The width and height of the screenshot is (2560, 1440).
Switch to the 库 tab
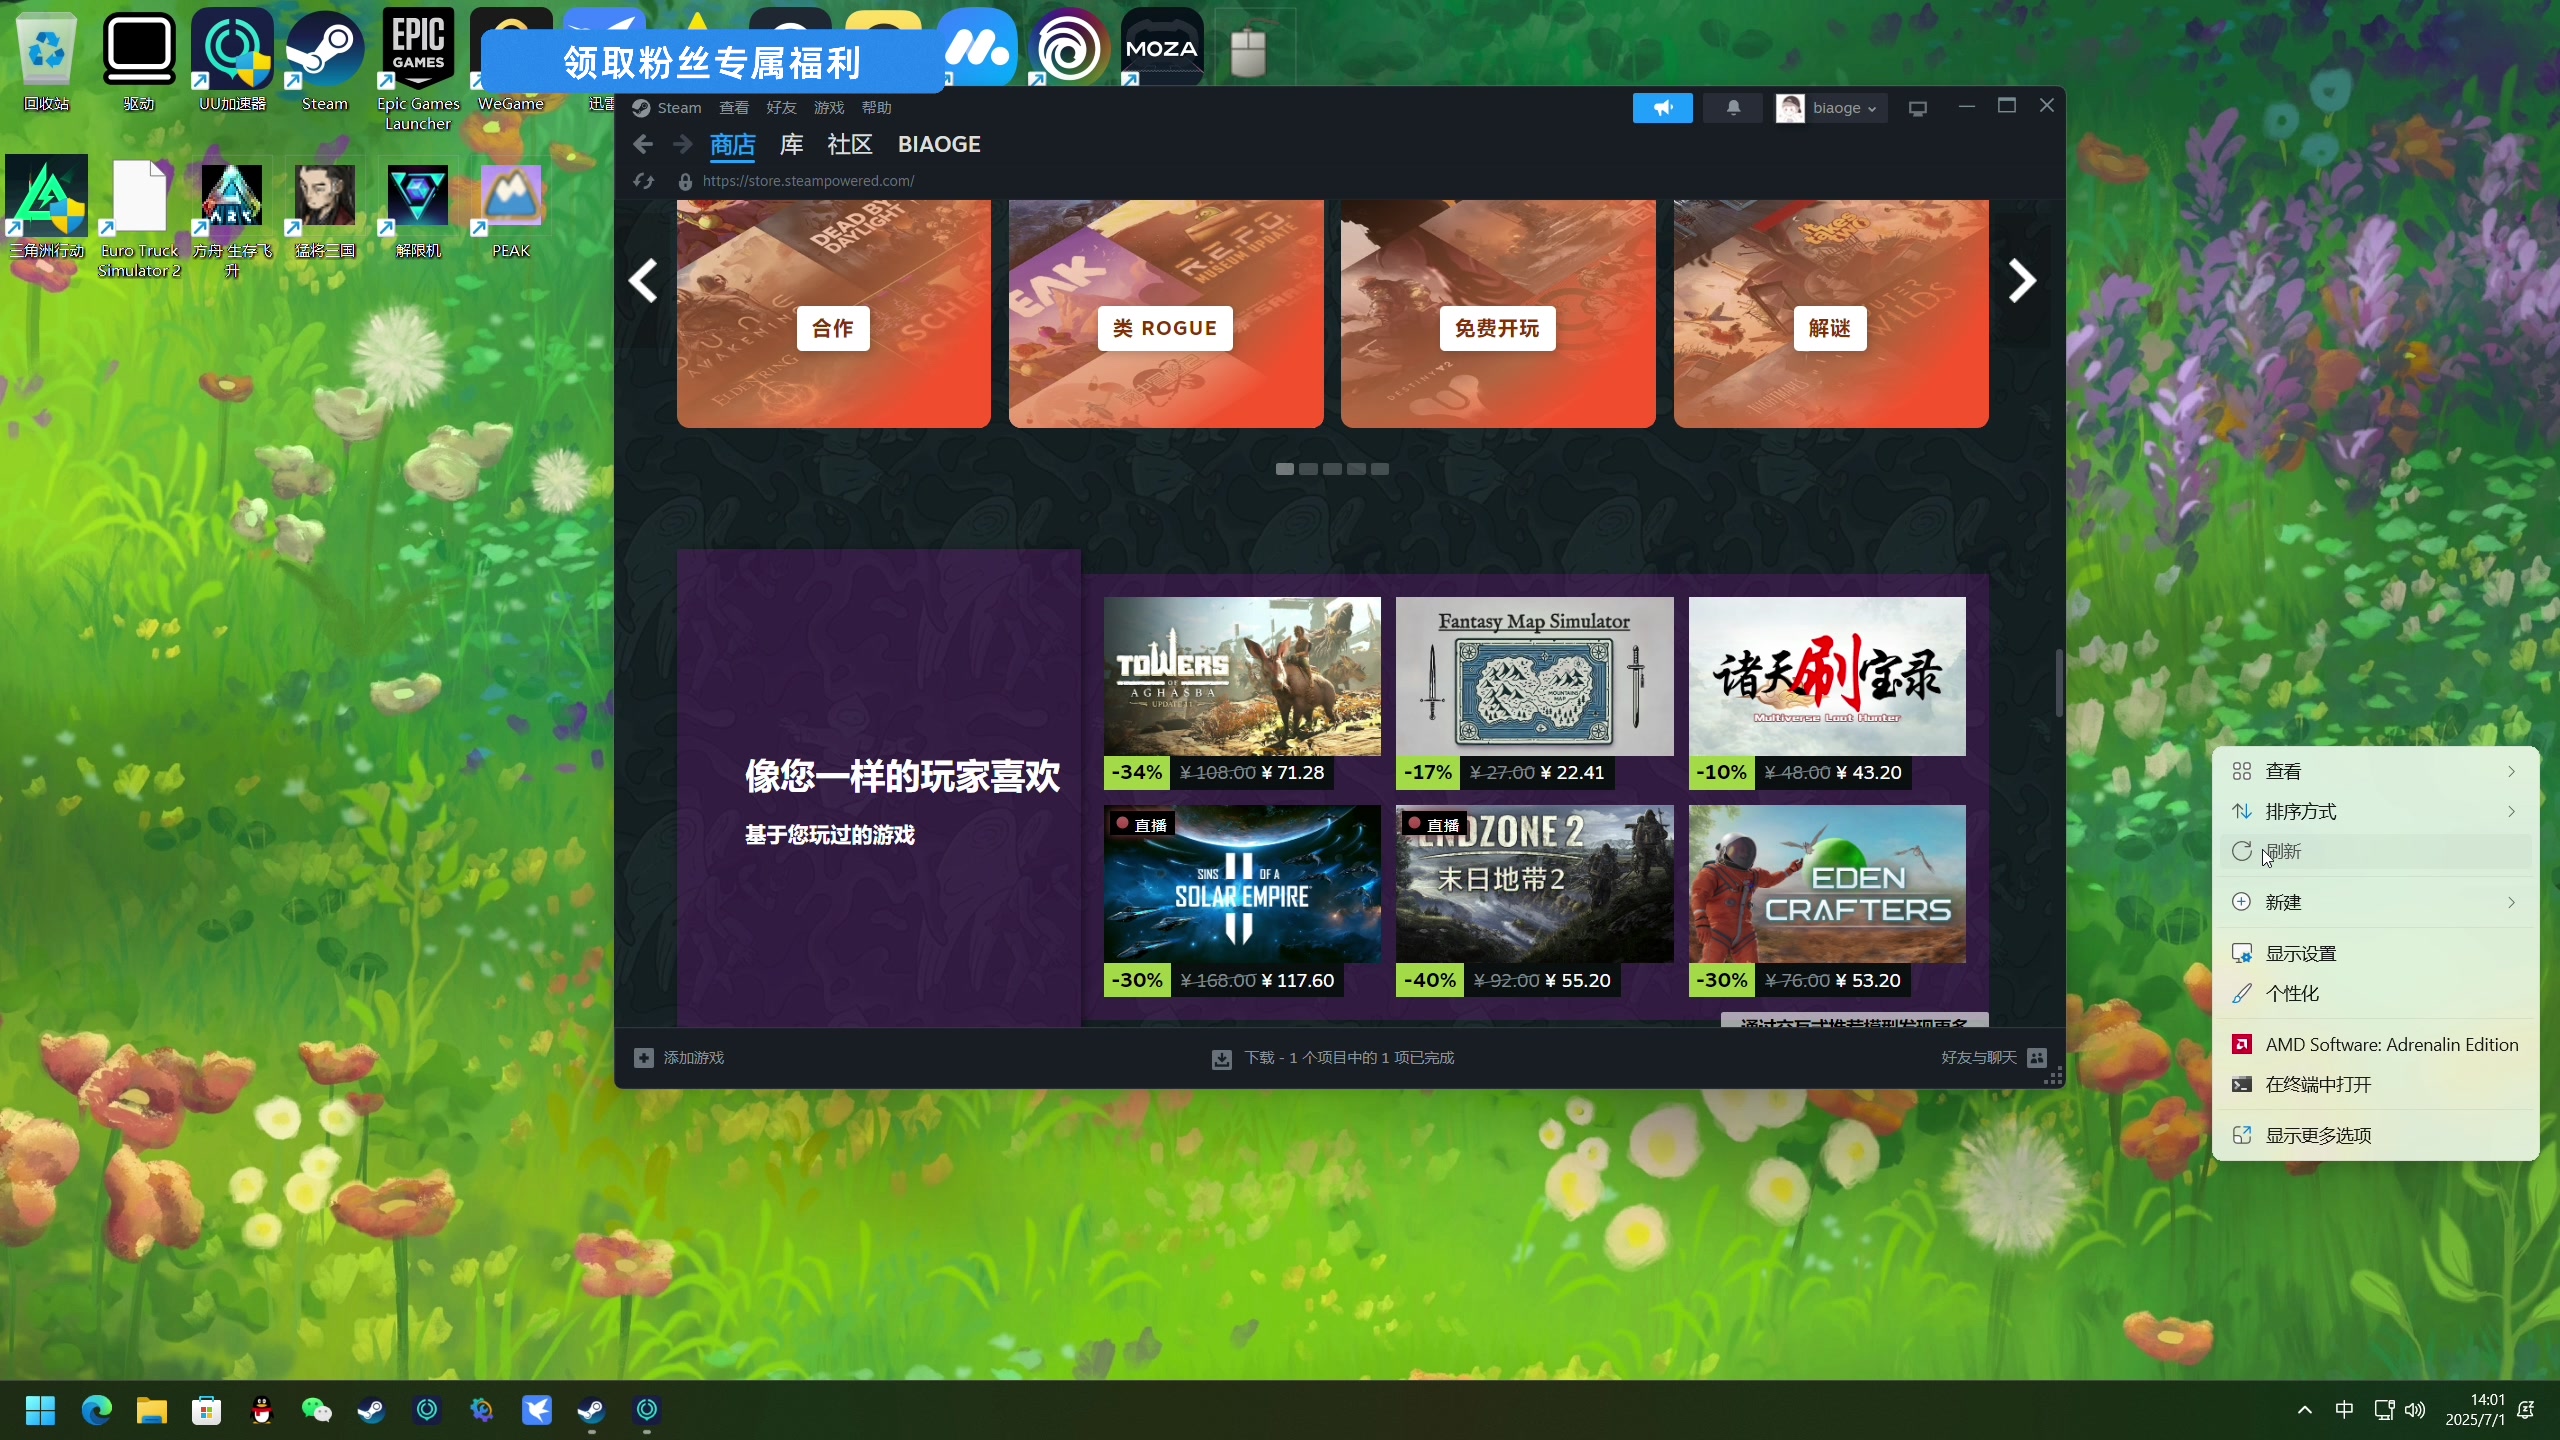[791, 145]
